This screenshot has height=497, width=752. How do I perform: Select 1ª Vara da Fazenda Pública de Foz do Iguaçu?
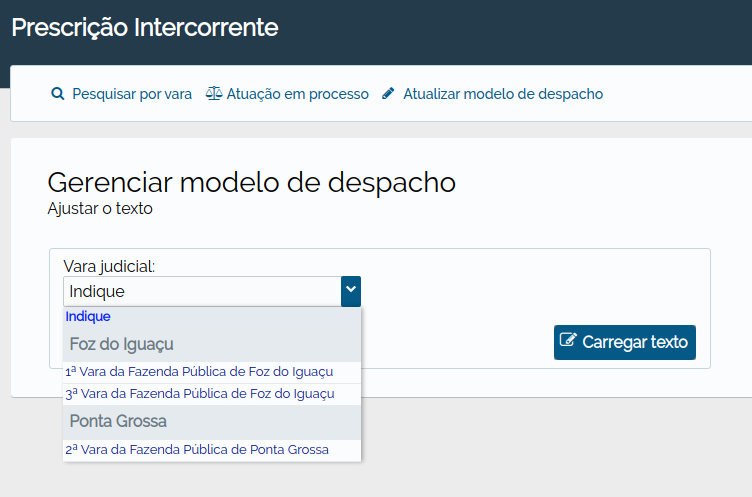pos(212,372)
